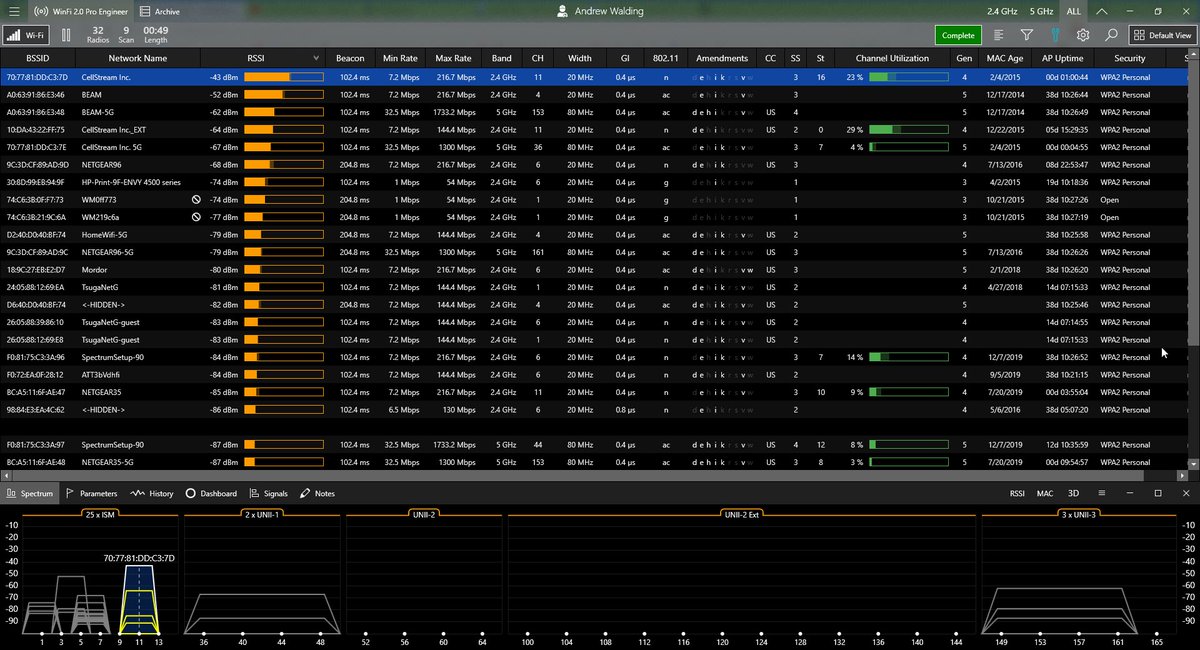
Task: Open the Signals tab
Action: coord(269,493)
